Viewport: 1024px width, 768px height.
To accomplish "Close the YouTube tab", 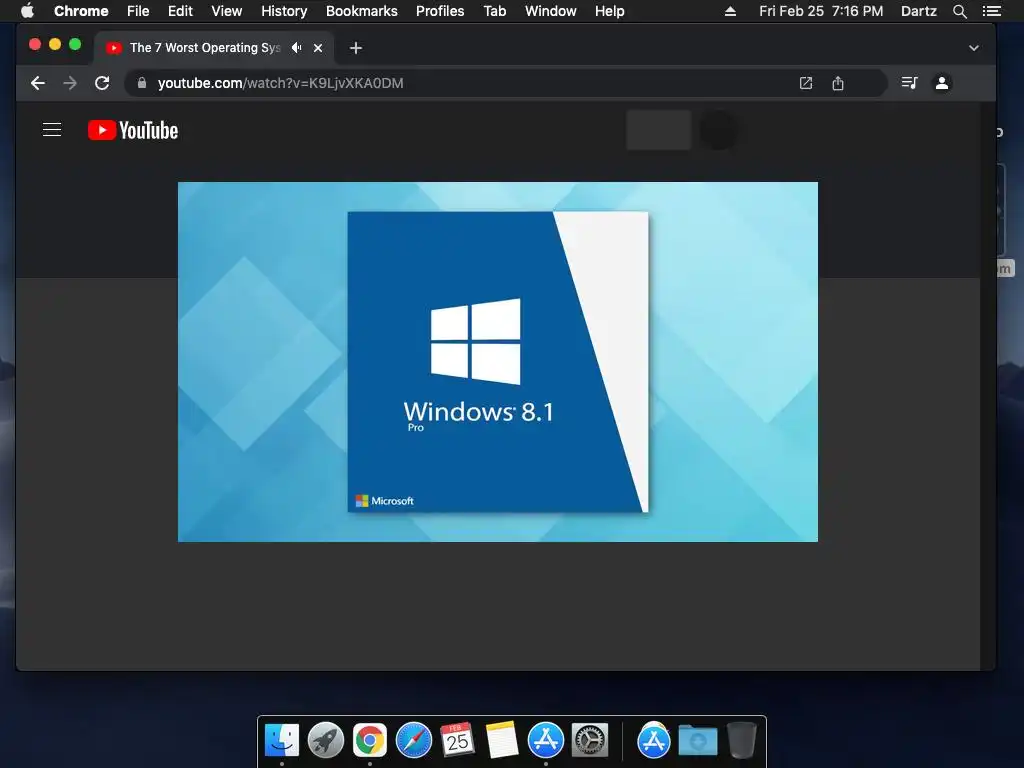I will [318, 48].
